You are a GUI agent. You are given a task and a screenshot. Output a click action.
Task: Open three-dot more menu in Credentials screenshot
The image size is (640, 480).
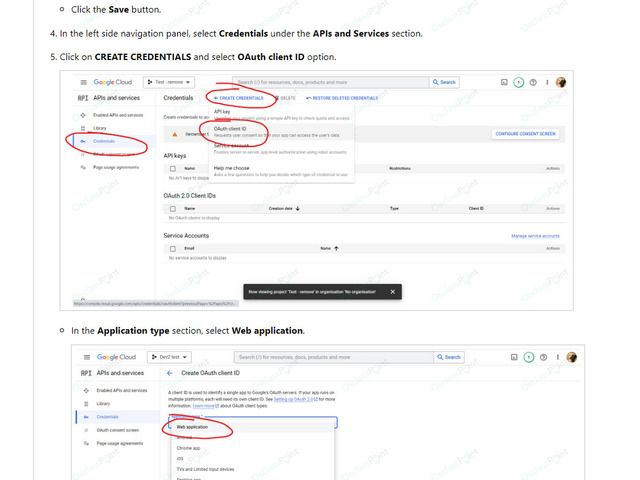(547, 82)
